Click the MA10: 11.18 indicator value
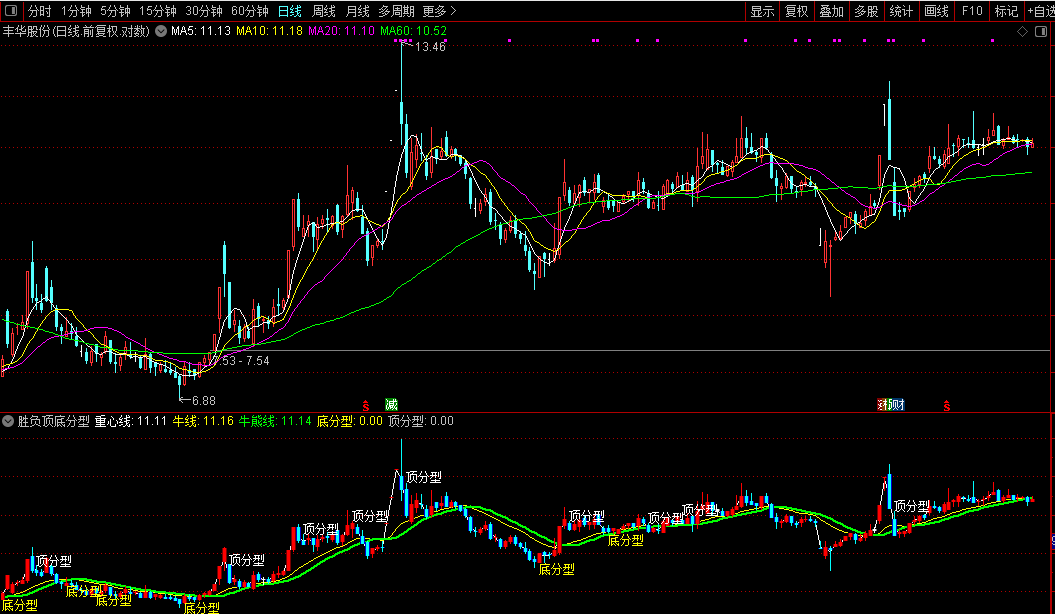 [269, 31]
